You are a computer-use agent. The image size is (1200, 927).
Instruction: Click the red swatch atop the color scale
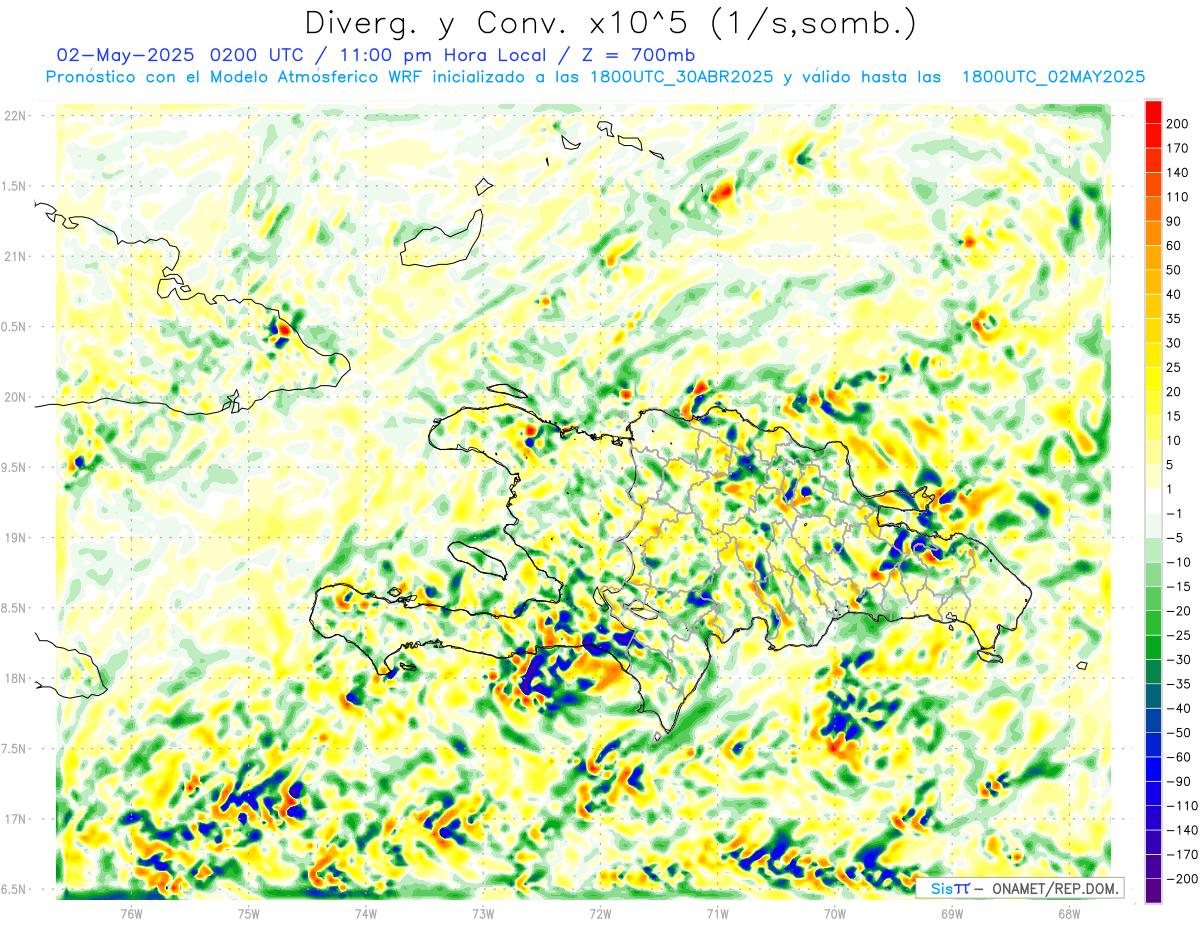coord(1153,112)
